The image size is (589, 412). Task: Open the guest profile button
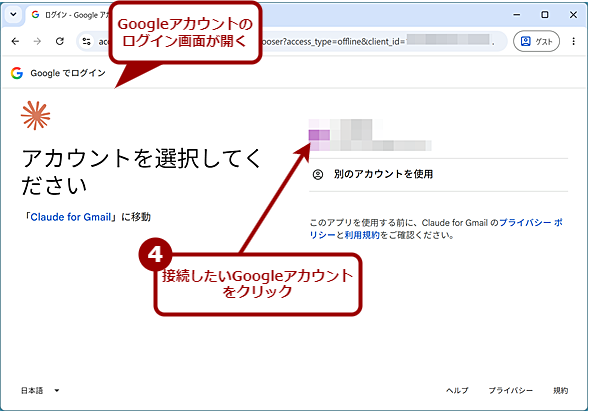pos(536,41)
